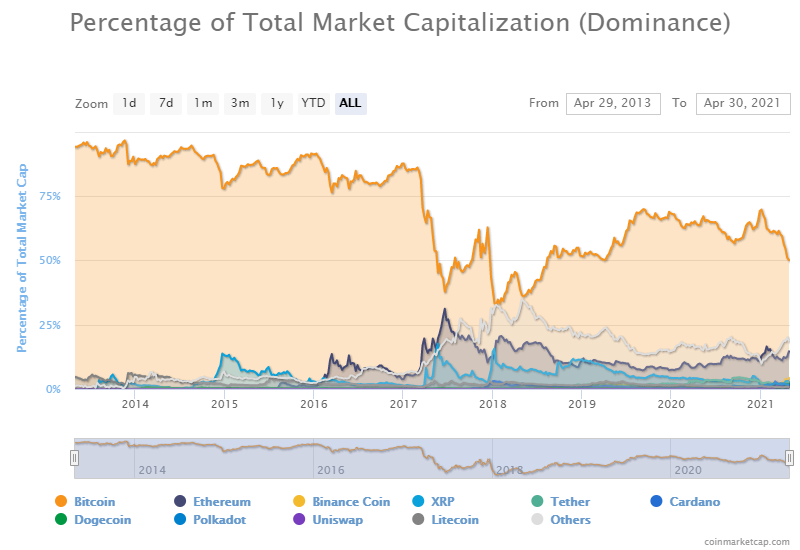
Task: Toggle Polkadot series visibility label
Action: coord(220,519)
